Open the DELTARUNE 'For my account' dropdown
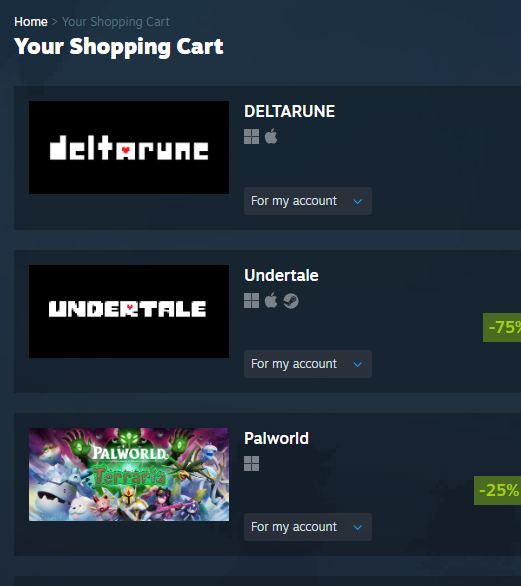Image resolution: width=521 pixels, height=586 pixels. click(308, 201)
